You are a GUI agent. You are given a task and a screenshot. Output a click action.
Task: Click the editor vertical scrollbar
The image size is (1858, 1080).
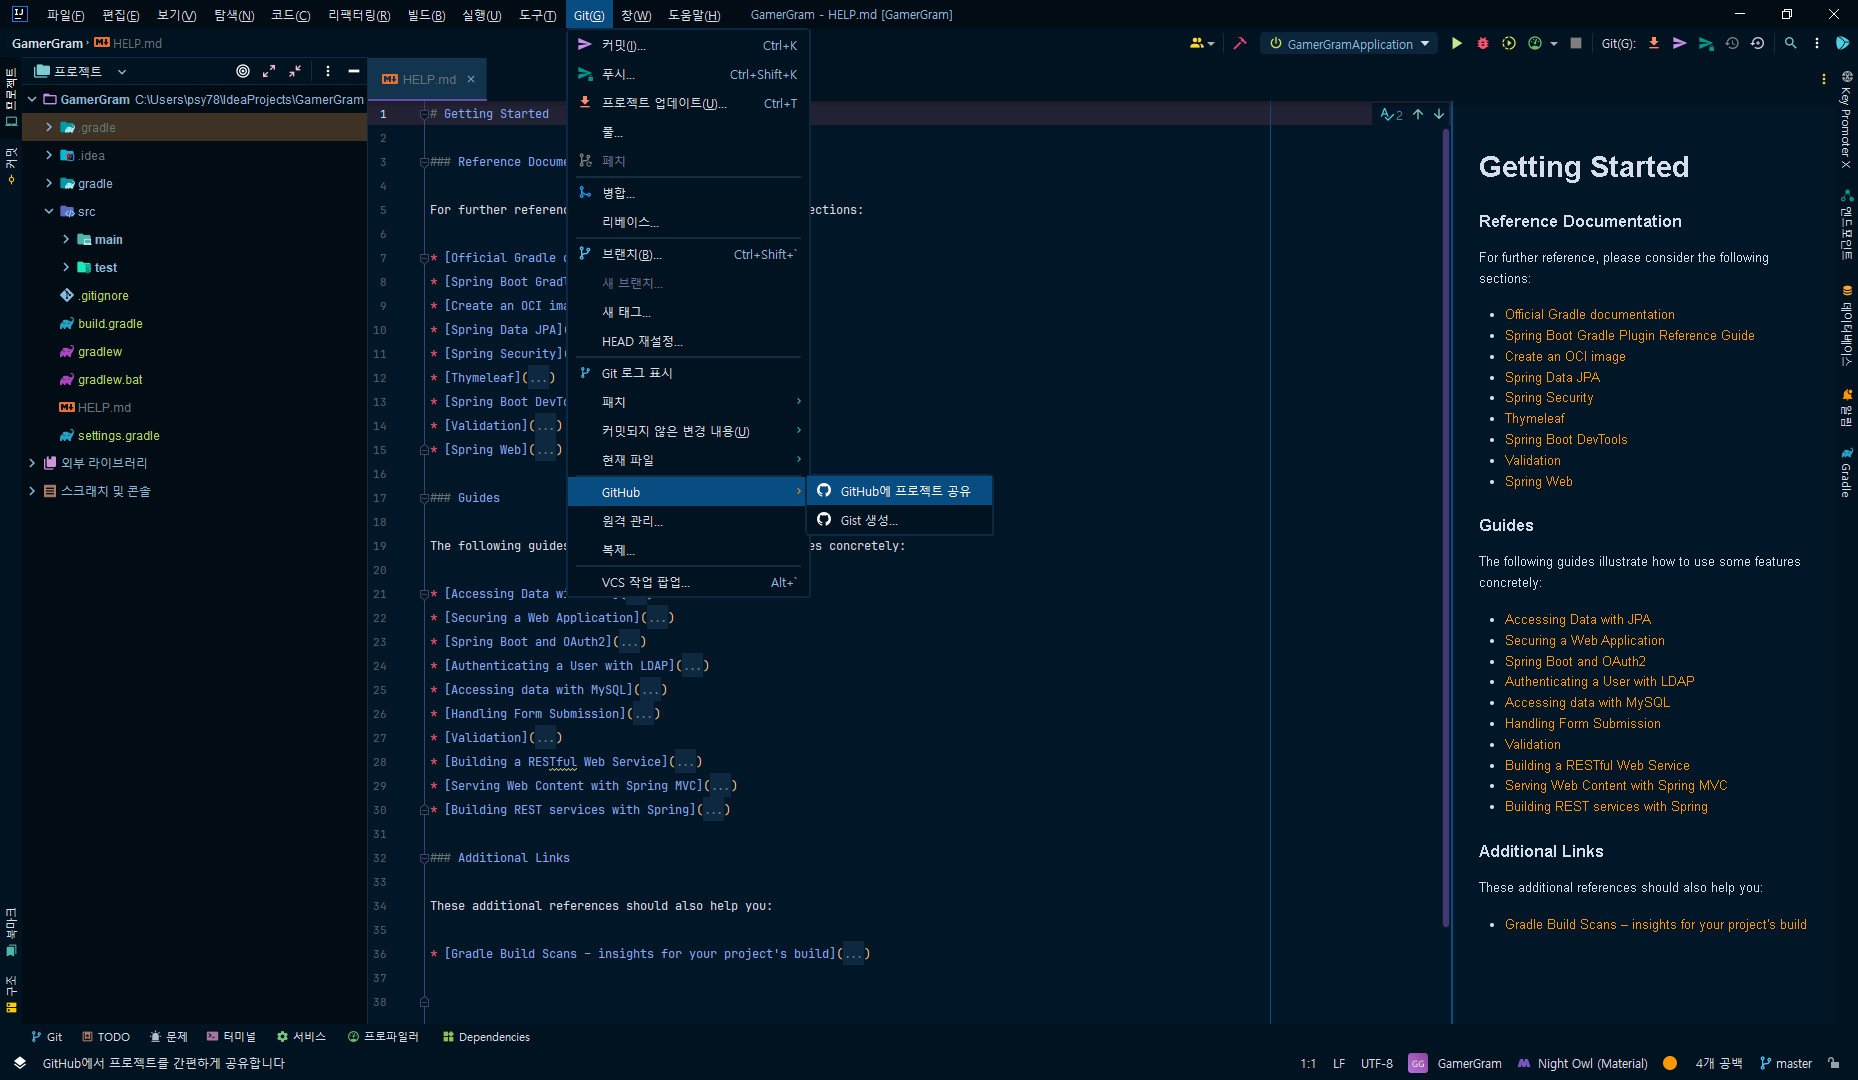pyautogui.click(x=1446, y=528)
